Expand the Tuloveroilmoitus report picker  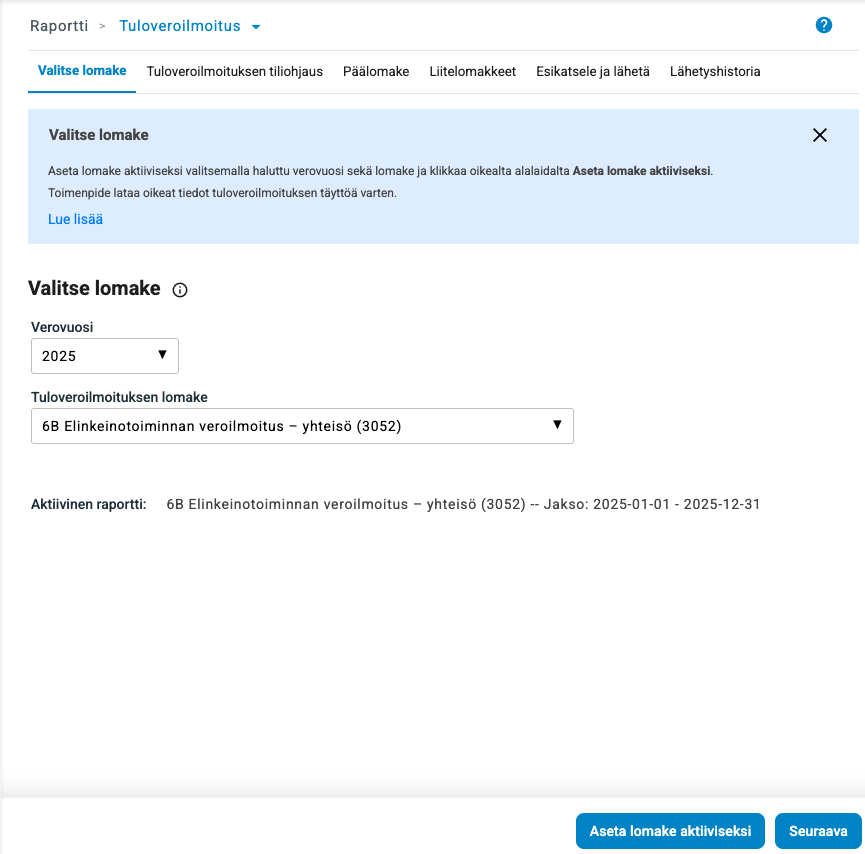point(190,27)
